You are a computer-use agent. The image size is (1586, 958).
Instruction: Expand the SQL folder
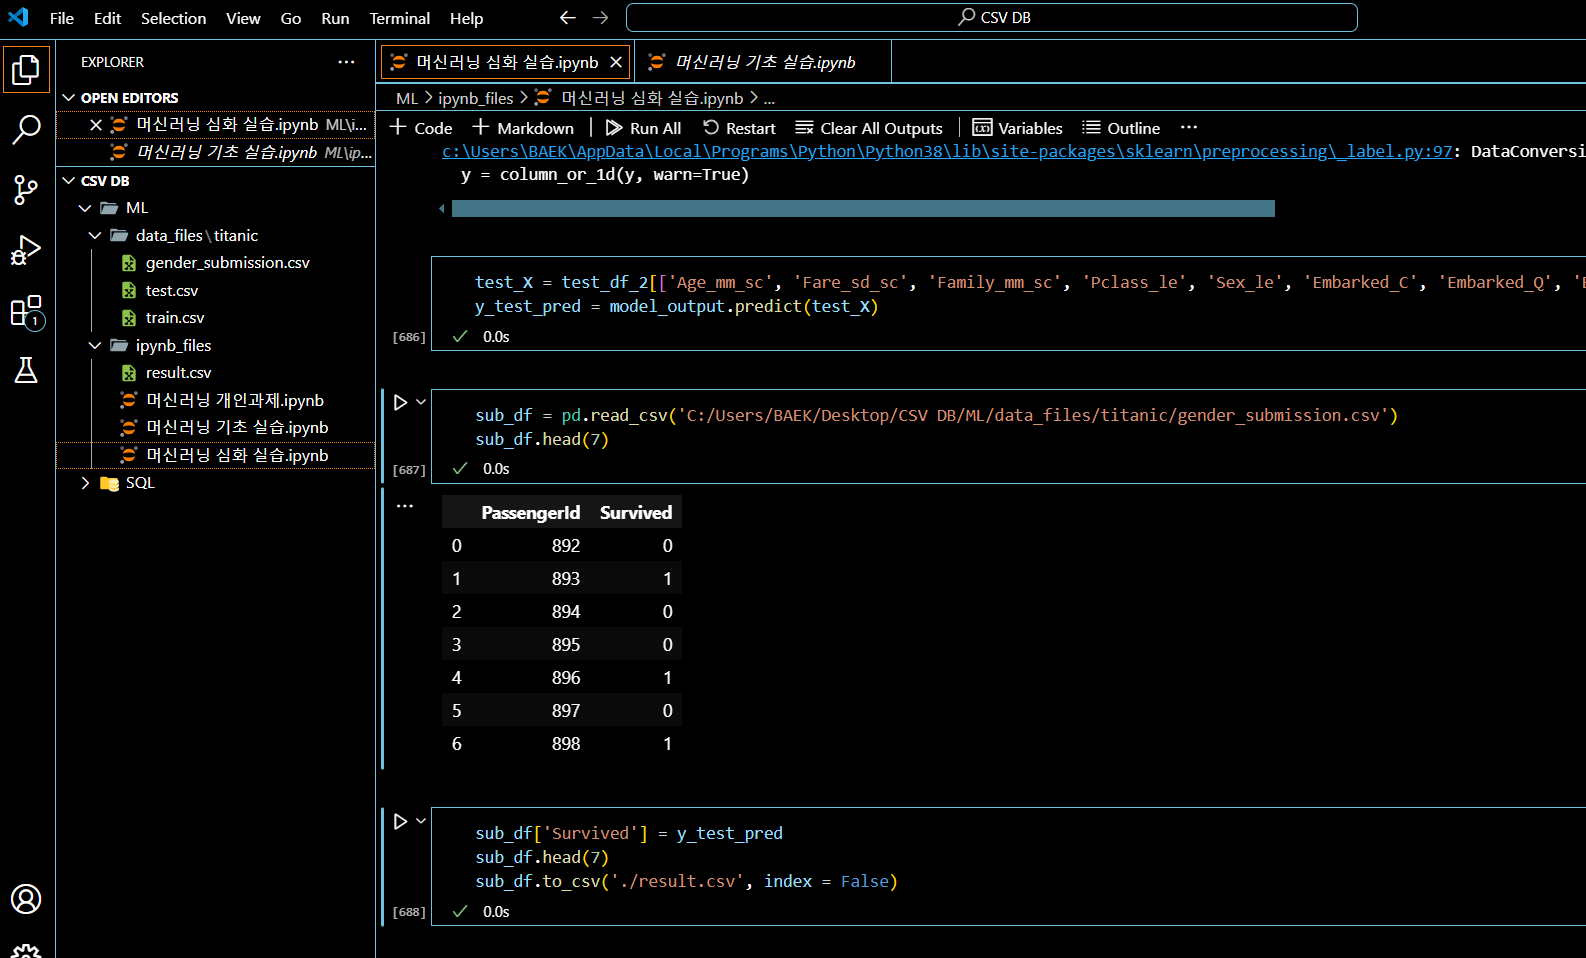coord(86,483)
